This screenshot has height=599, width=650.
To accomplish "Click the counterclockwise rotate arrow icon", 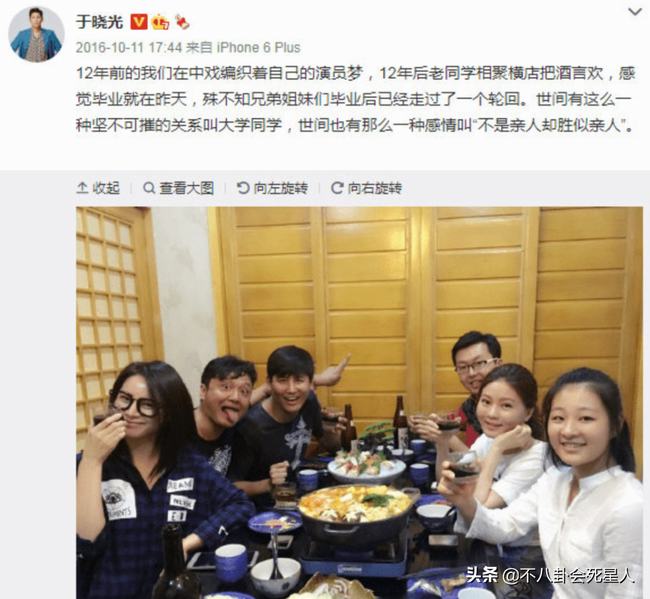I will click(243, 188).
